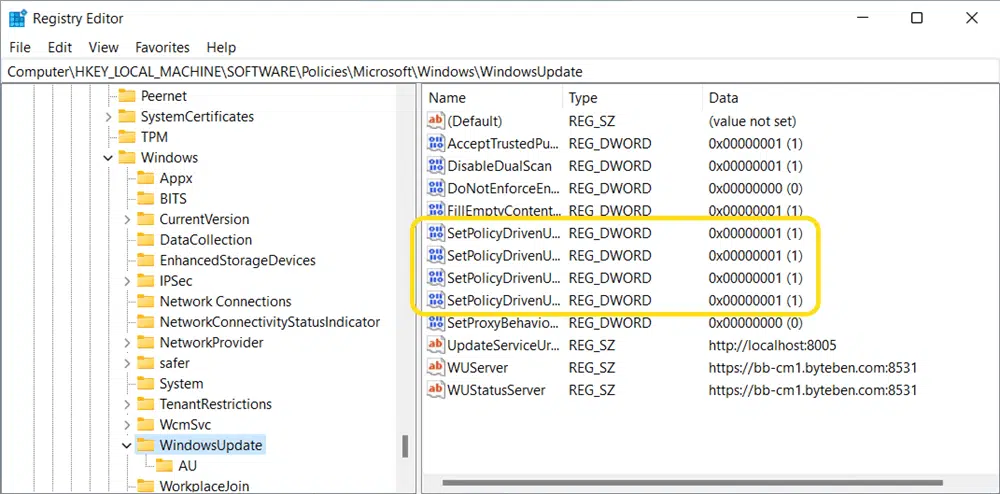Select the NetworkProvider folder icon
Viewport: 1000px width, 494px height.
tap(146, 342)
